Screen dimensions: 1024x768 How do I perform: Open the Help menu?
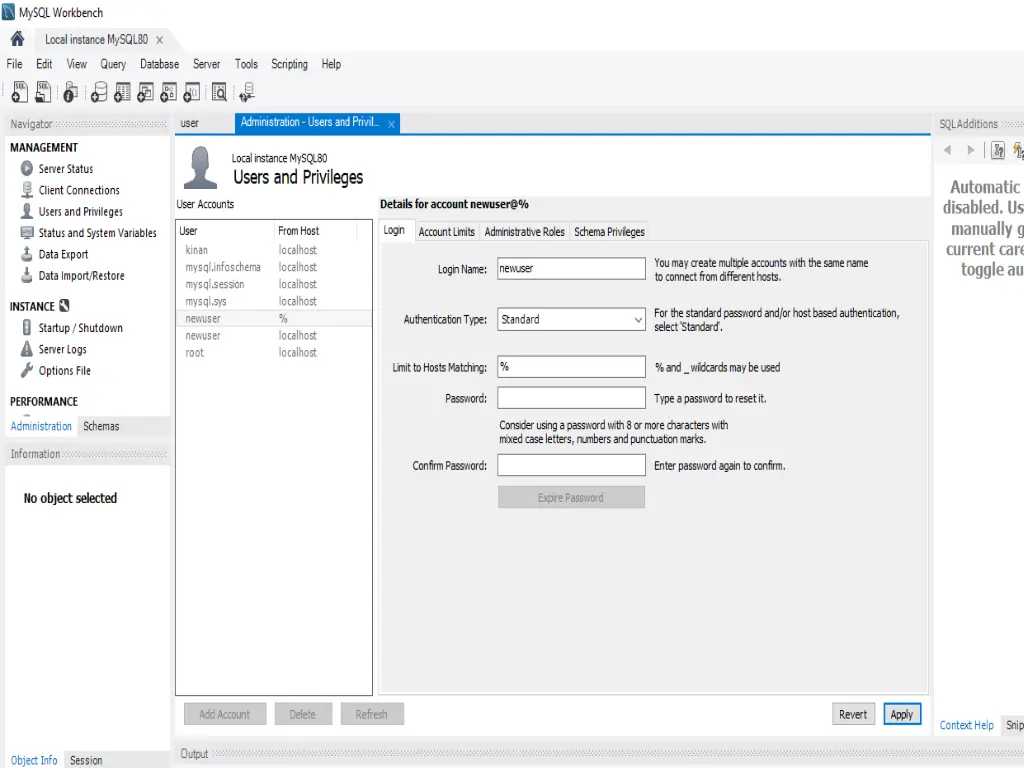coord(331,64)
